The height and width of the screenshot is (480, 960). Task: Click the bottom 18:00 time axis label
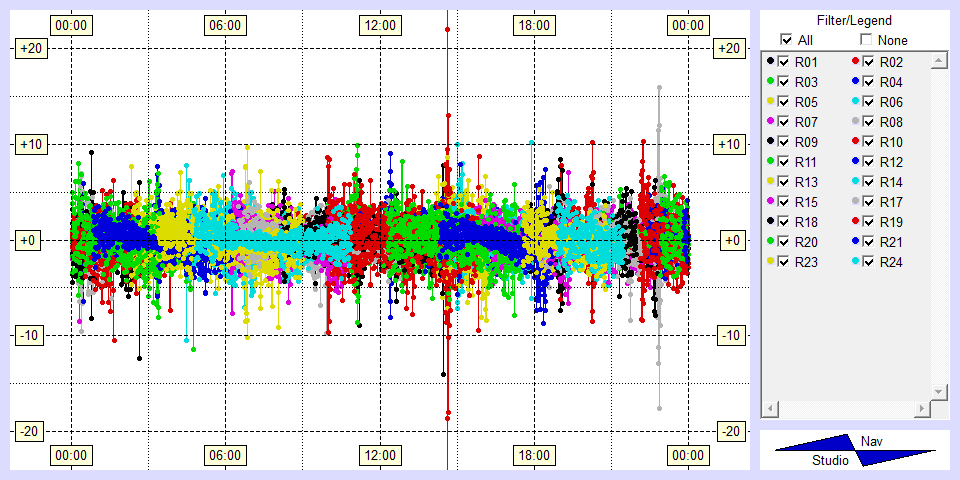pyautogui.click(x=533, y=455)
